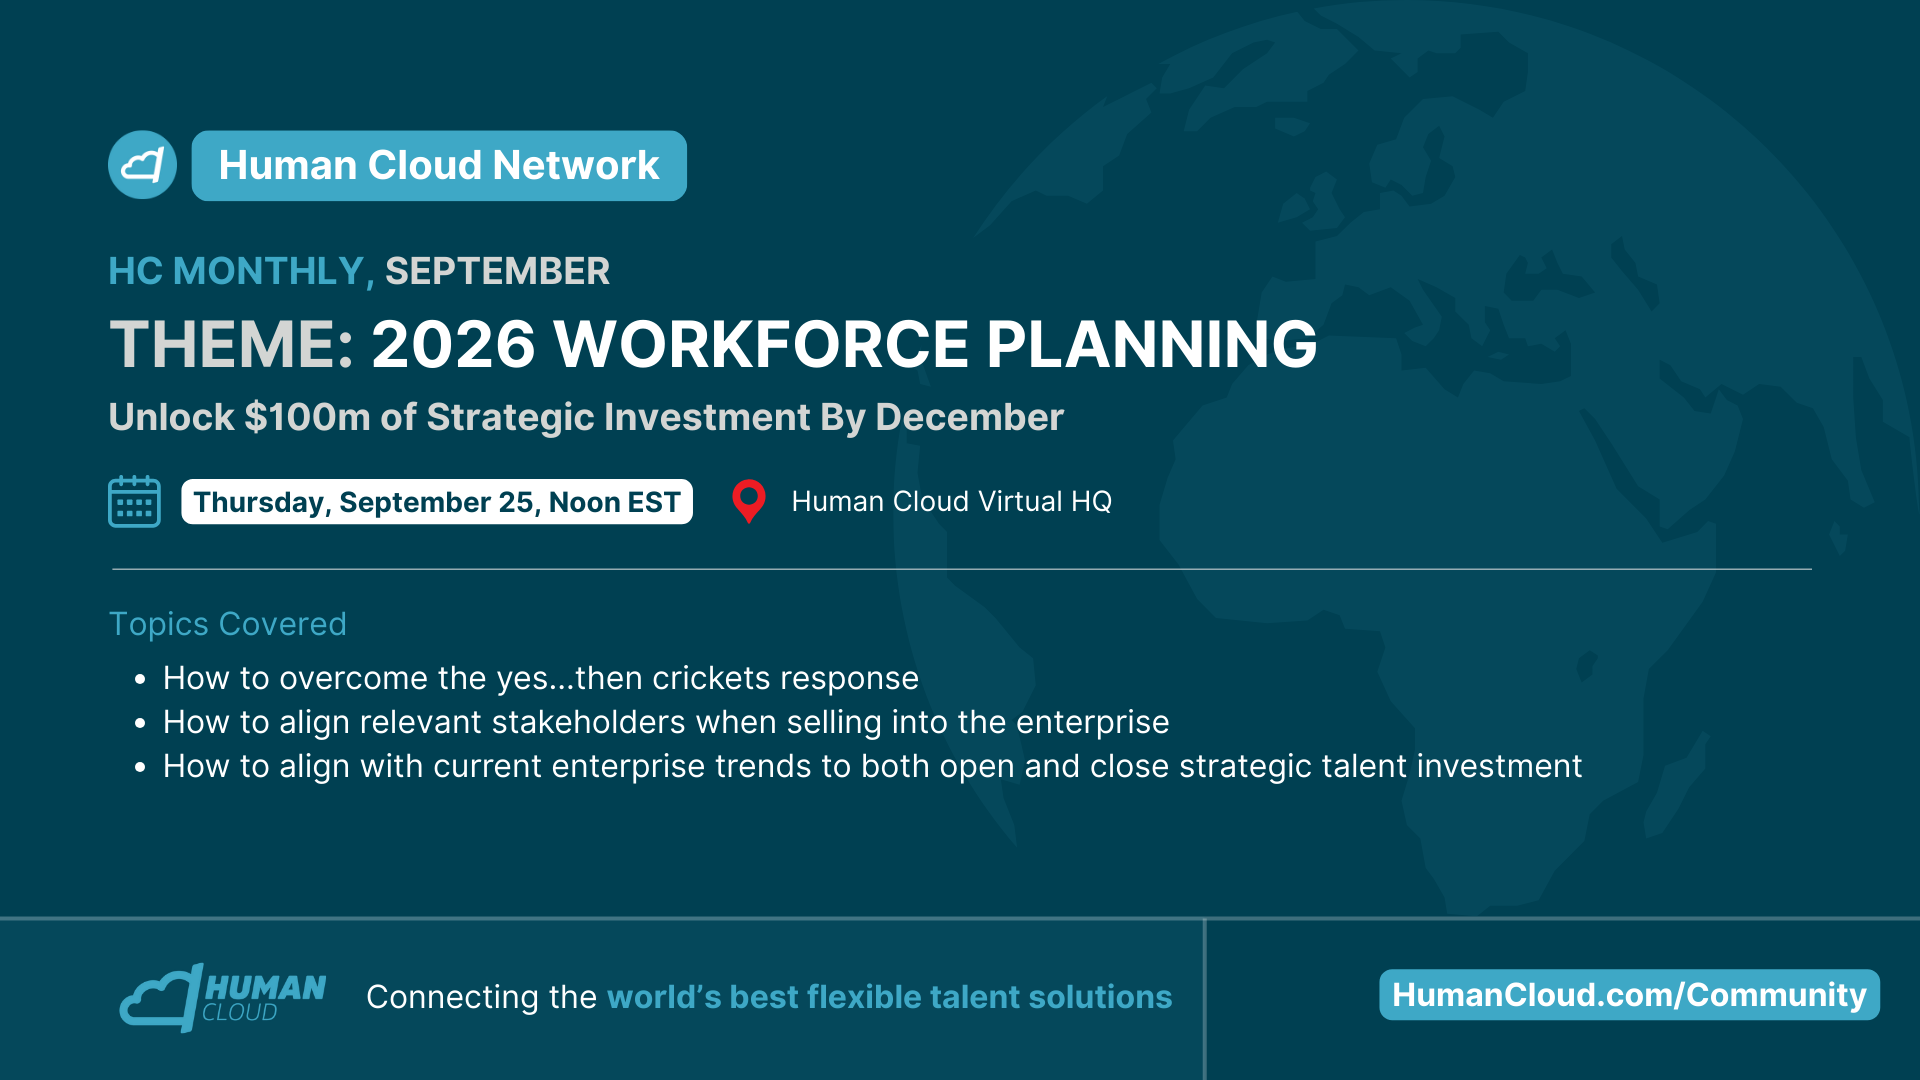This screenshot has height=1080, width=1920.
Task: Click the HumanCloud.com/Community link
Action: pos(1629,995)
